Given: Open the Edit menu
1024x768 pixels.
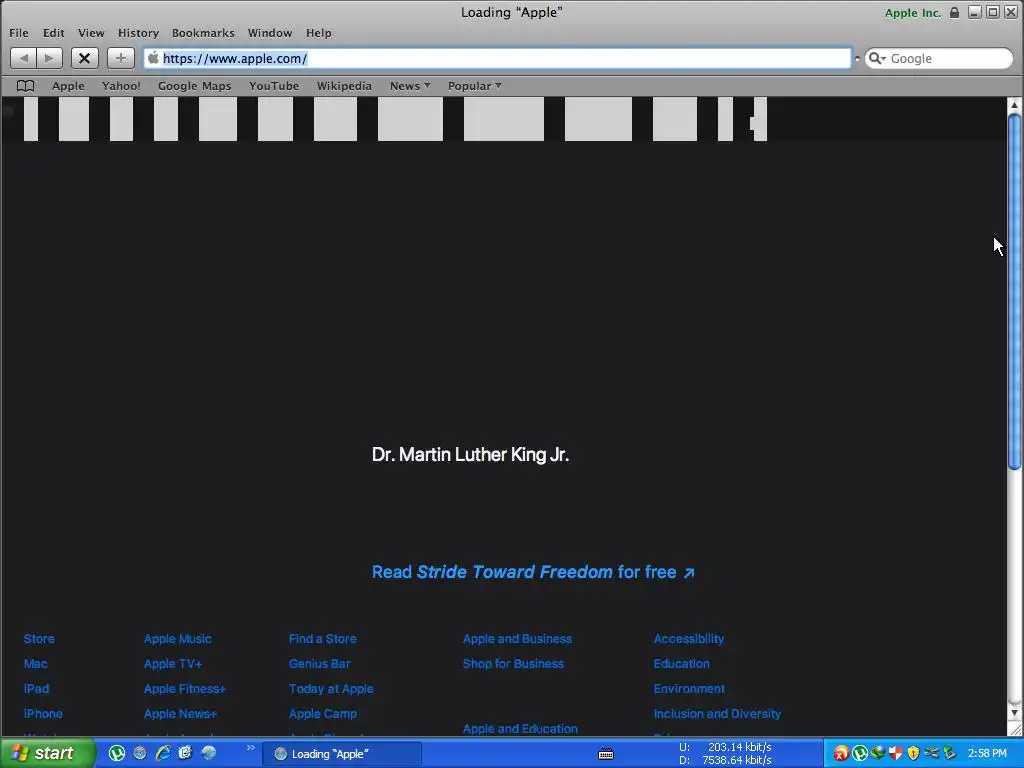Looking at the screenshot, I should click(54, 33).
